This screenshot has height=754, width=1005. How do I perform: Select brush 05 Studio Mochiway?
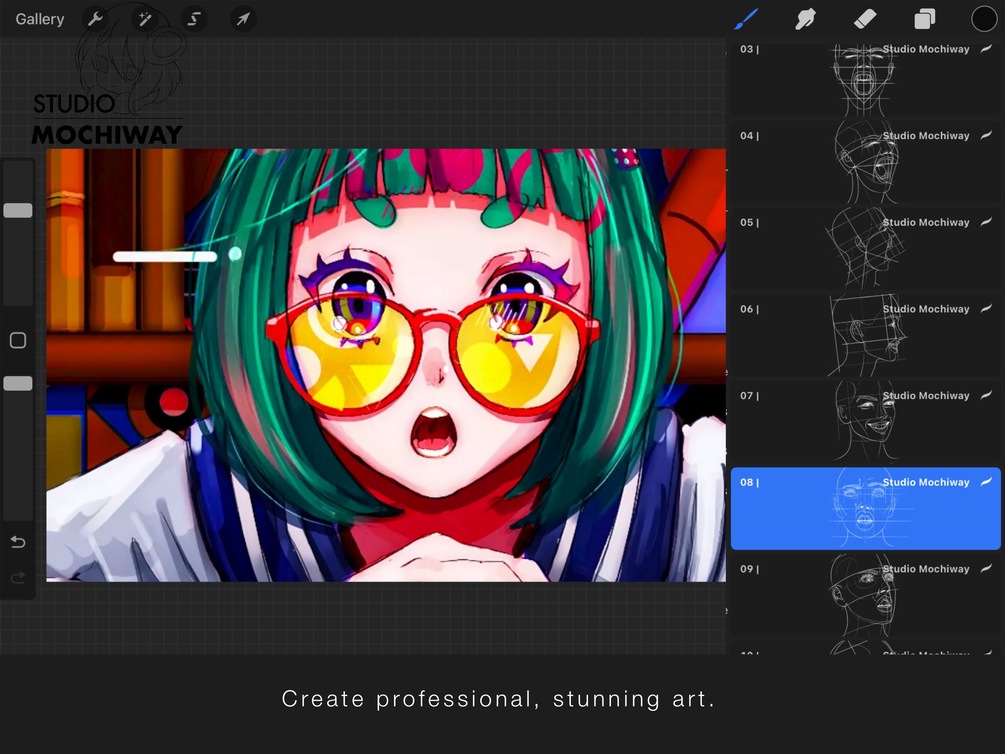click(865, 248)
